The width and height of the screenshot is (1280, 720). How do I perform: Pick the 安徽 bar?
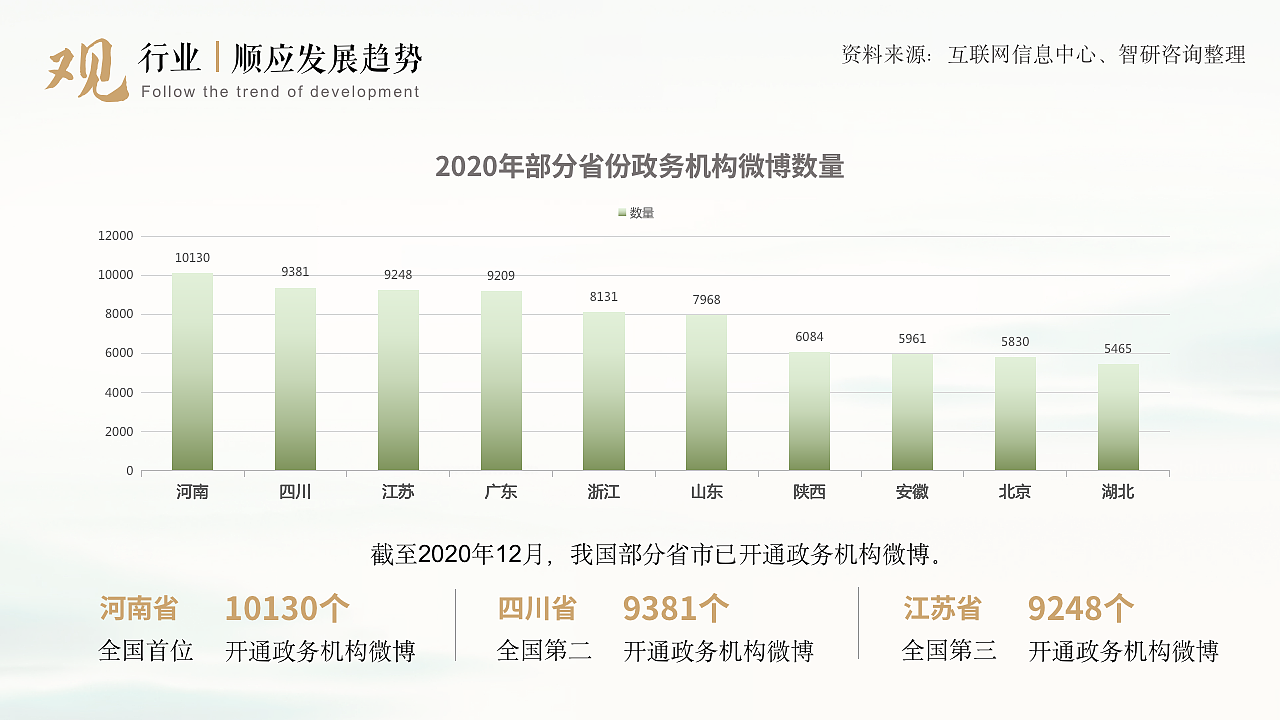click(x=912, y=412)
